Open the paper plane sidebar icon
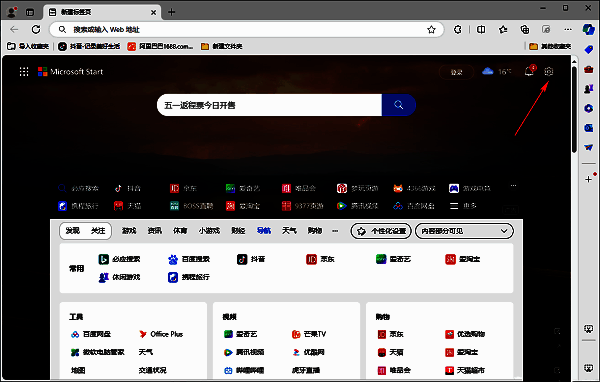This screenshot has height=382, width=600. click(x=589, y=147)
